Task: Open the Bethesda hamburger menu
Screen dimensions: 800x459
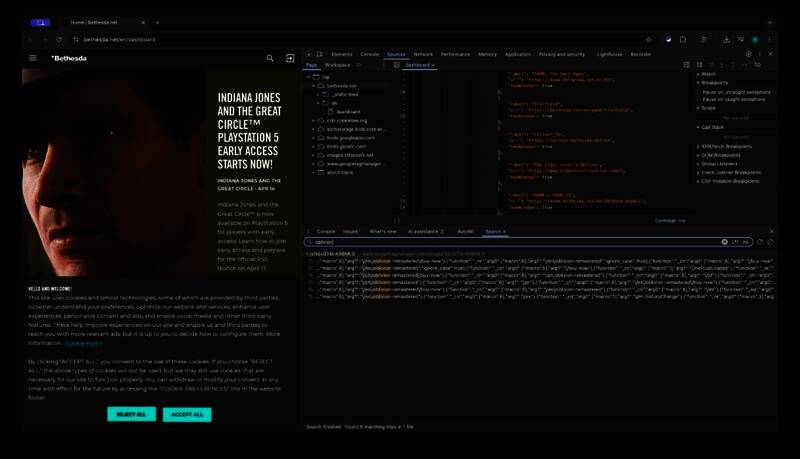Action: (33, 58)
